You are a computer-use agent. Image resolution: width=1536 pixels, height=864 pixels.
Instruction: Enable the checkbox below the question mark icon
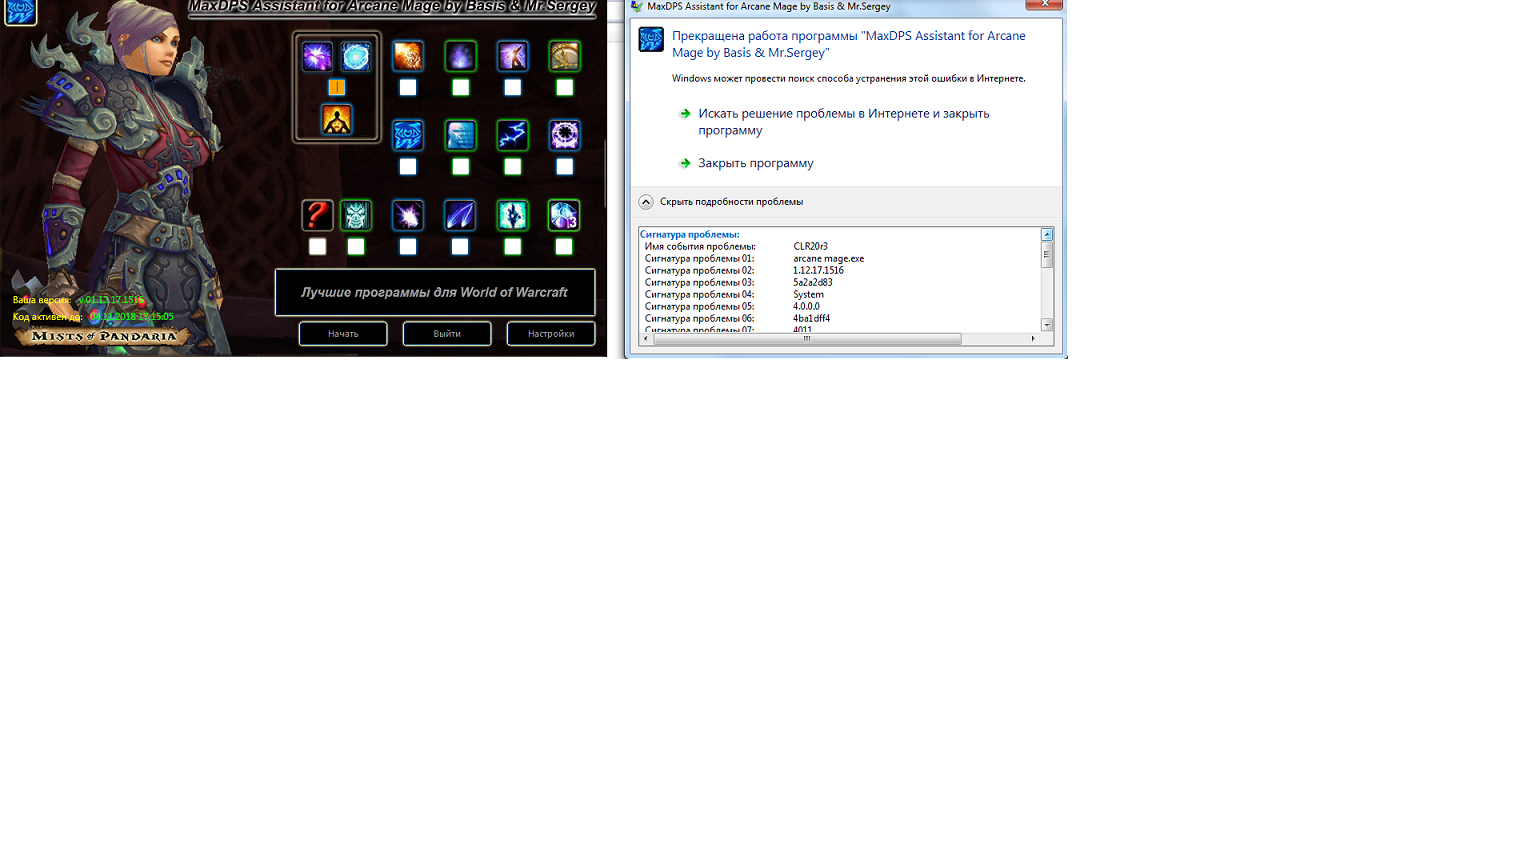[x=317, y=247]
